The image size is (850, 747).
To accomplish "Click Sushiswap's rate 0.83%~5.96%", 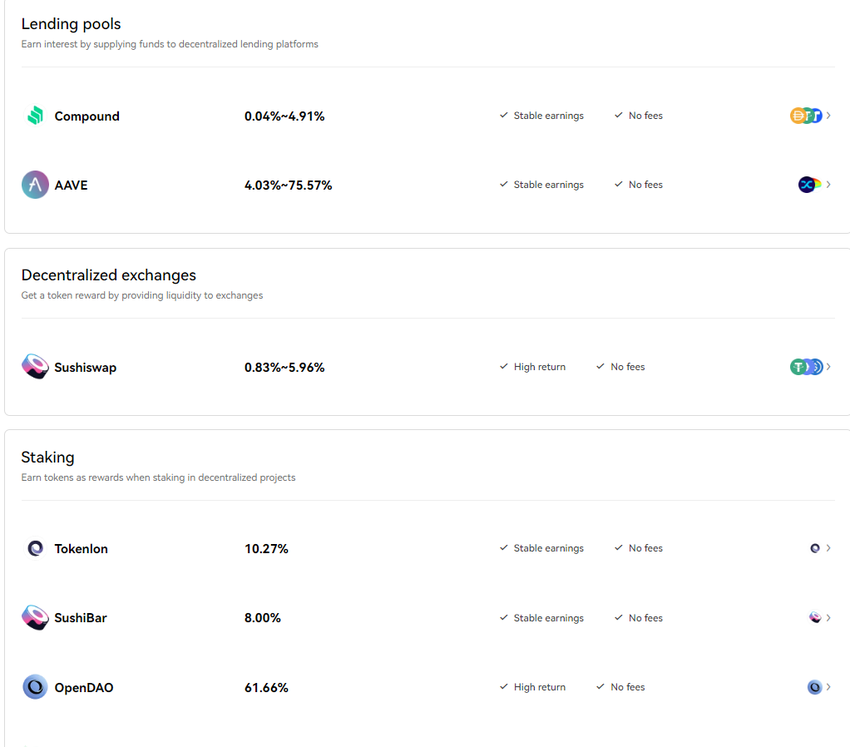I will click(284, 367).
